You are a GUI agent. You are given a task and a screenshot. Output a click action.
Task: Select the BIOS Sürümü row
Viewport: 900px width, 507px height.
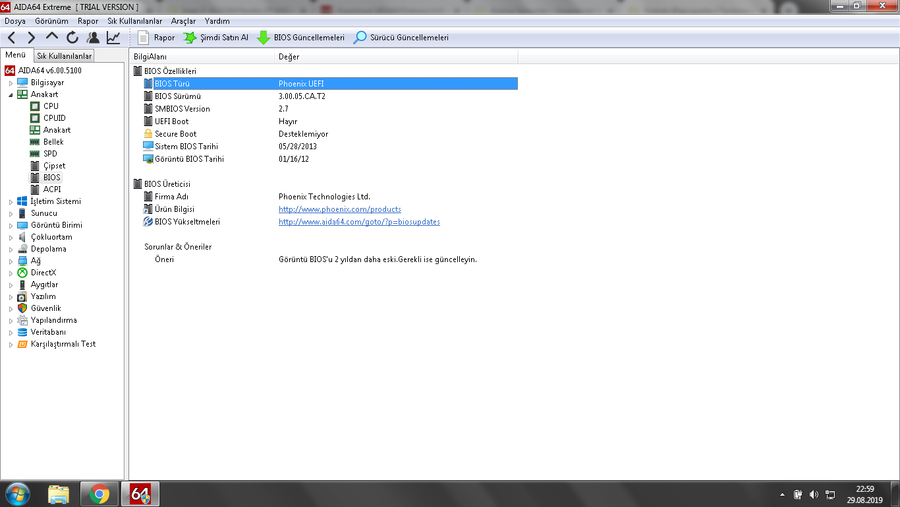[330, 96]
